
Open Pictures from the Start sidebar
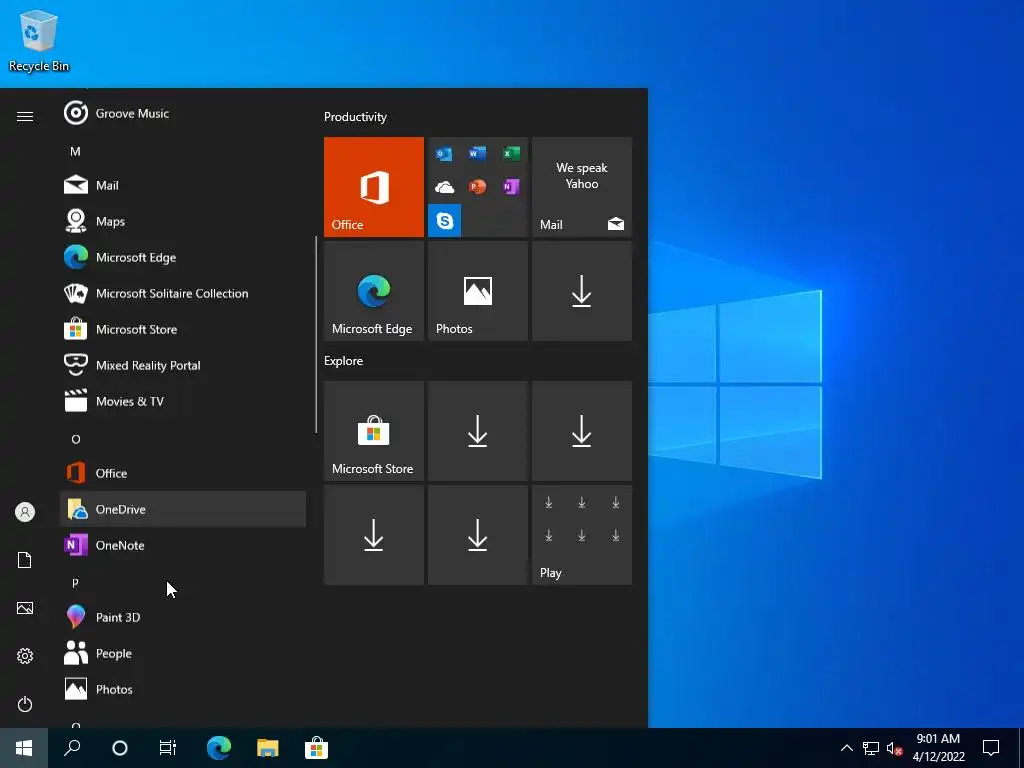[25, 608]
